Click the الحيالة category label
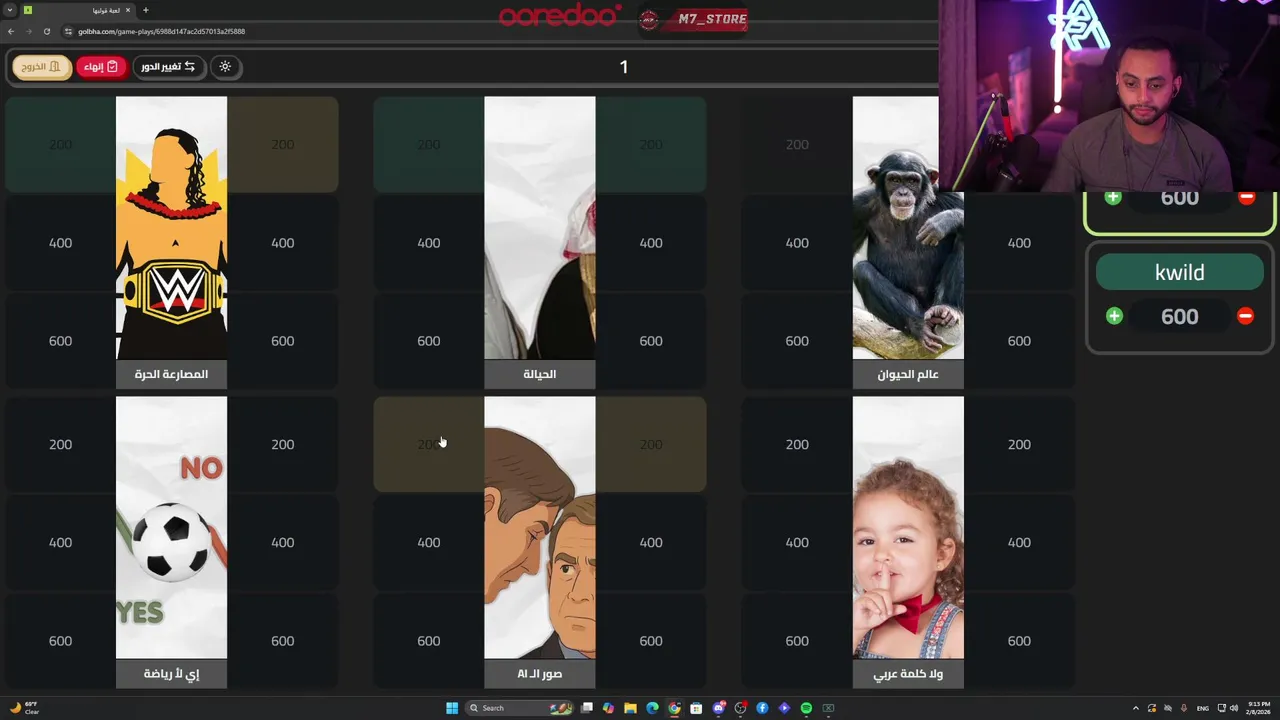The height and width of the screenshot is (720, 1280). [x=540, y=374]
